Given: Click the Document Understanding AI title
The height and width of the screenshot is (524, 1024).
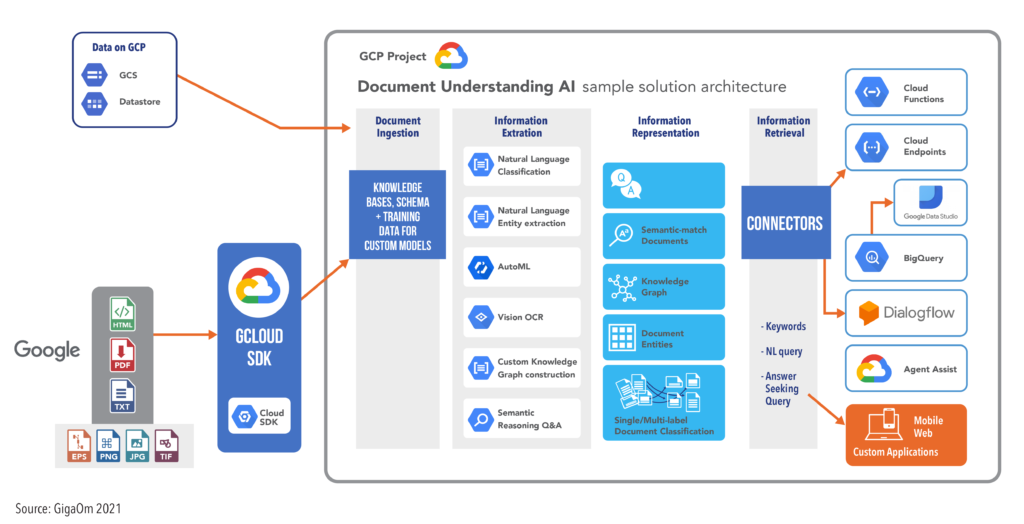Looking at the screenshot, I should [x=466, y=87].
